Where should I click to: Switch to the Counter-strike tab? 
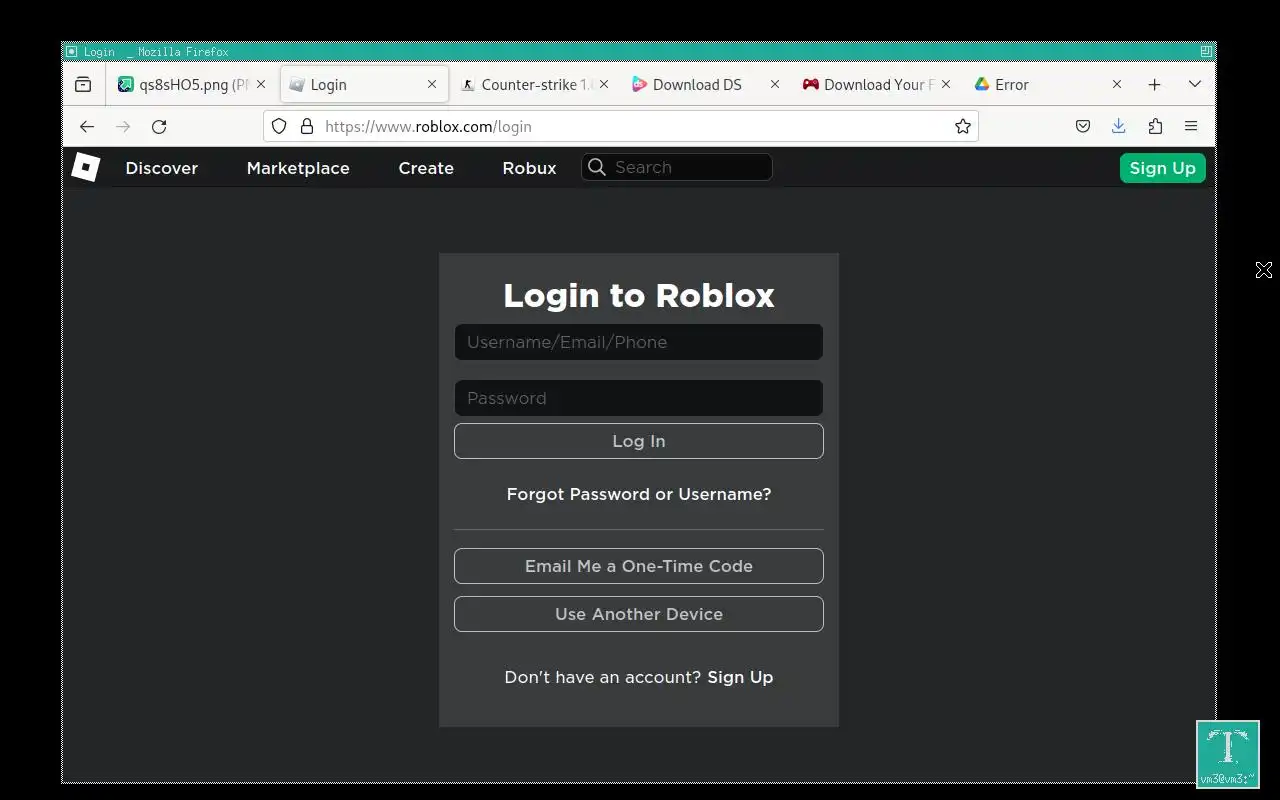[x=535, y=85]
